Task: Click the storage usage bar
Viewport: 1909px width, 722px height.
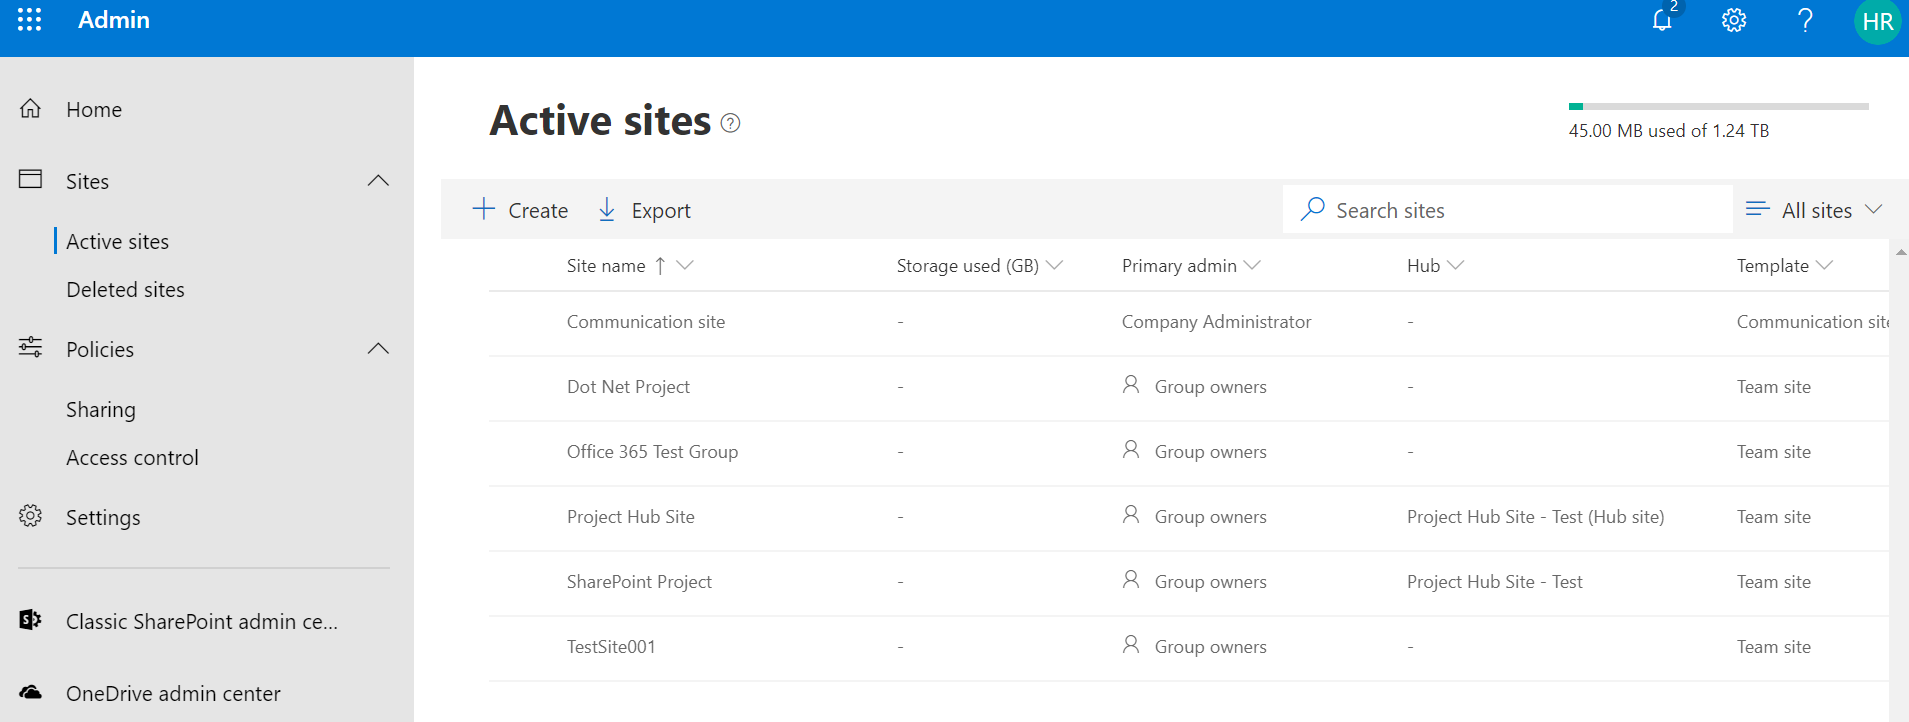Action: click(1718, 106)
